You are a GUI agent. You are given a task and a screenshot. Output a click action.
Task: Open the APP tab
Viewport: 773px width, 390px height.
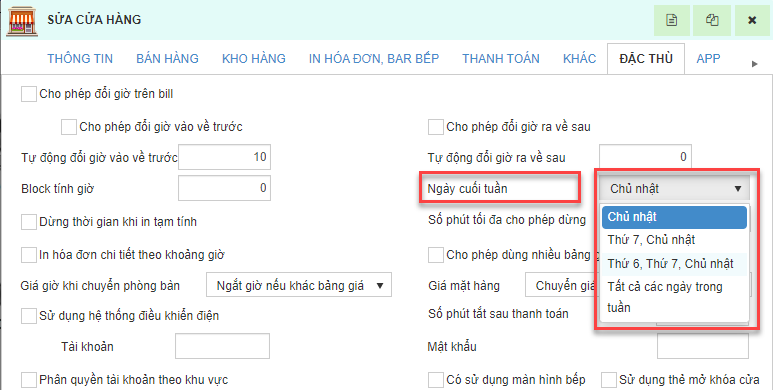pos(708,59)
